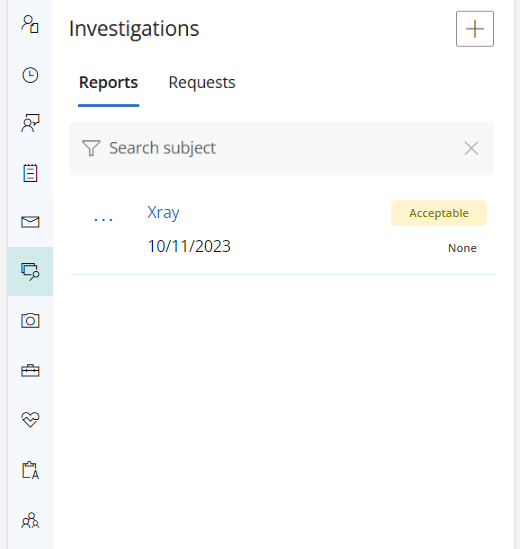Open the camera photos sidebar icon
This screenshot has width=520, height=549.
click(x=30, y=320)
